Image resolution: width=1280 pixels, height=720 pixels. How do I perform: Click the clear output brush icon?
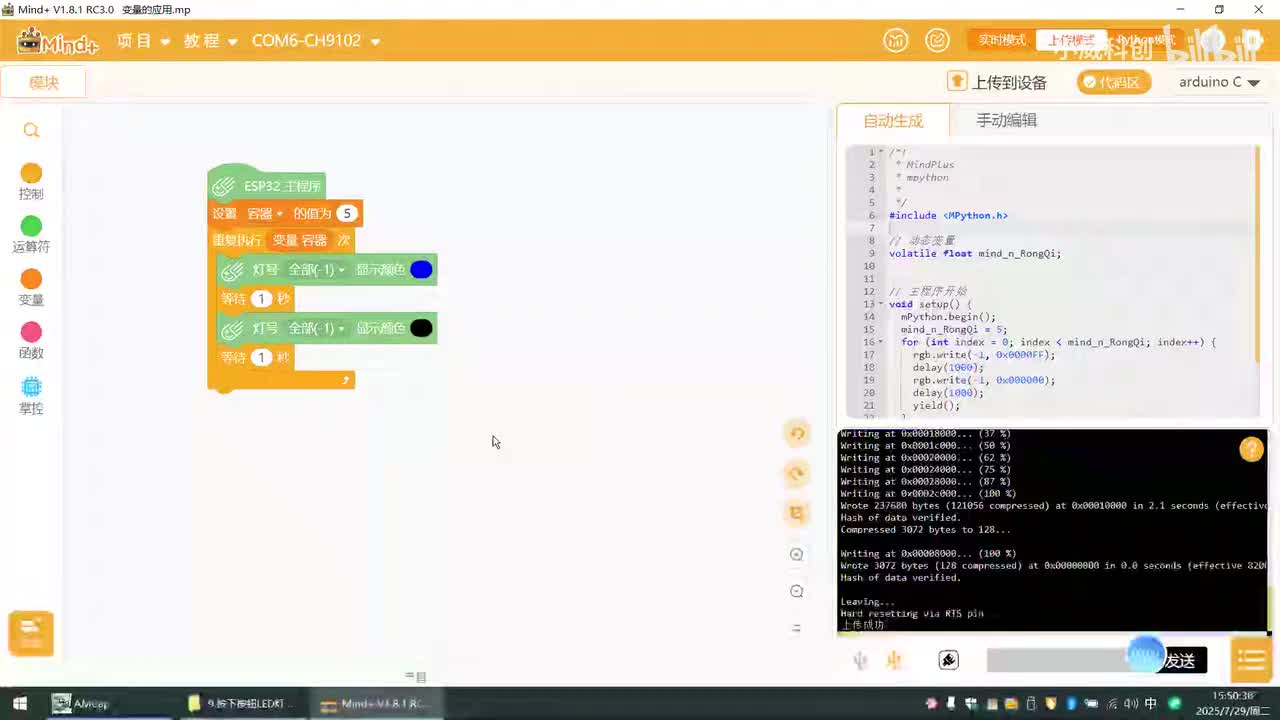949,660
